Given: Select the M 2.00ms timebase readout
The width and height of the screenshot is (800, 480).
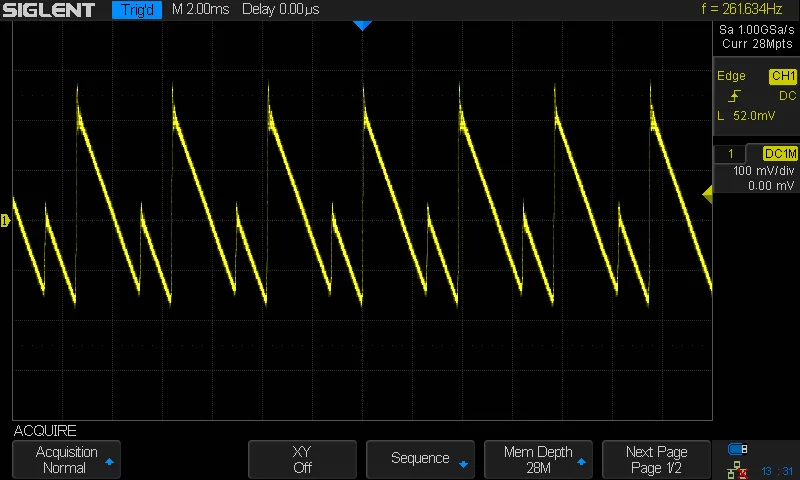Looking at the screenshot, I should [x=201, y=9].
